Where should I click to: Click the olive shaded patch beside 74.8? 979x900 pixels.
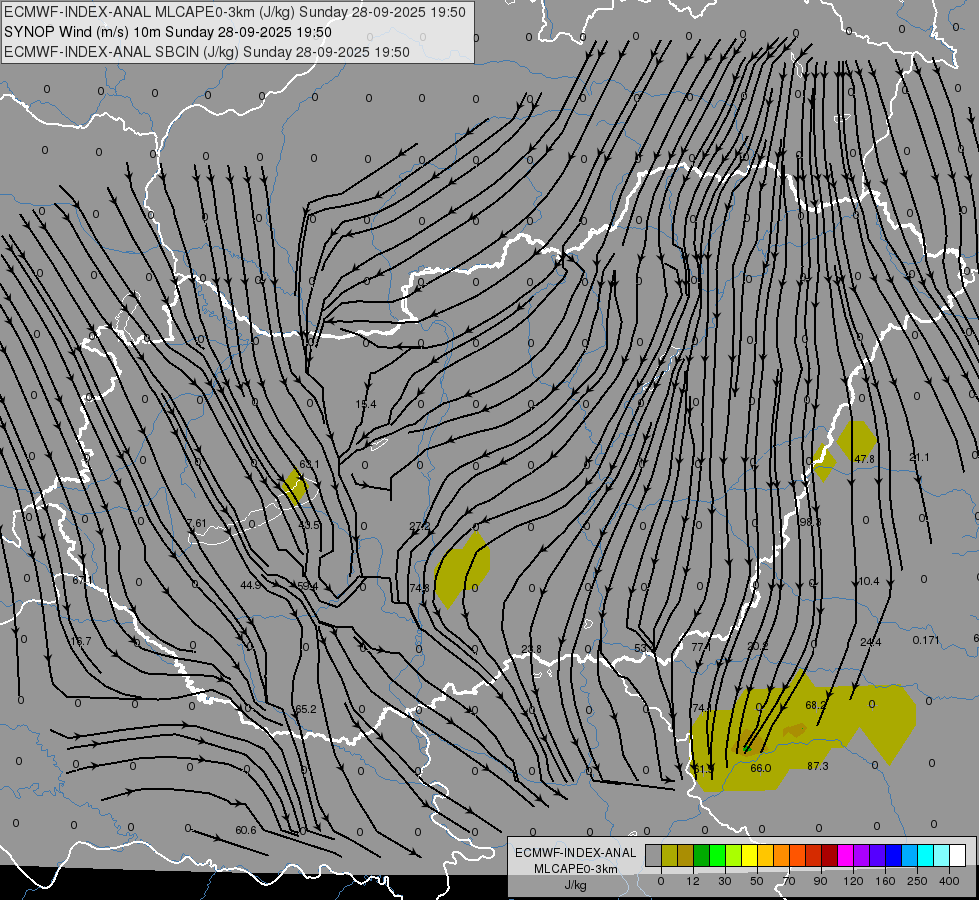[462, 570]
